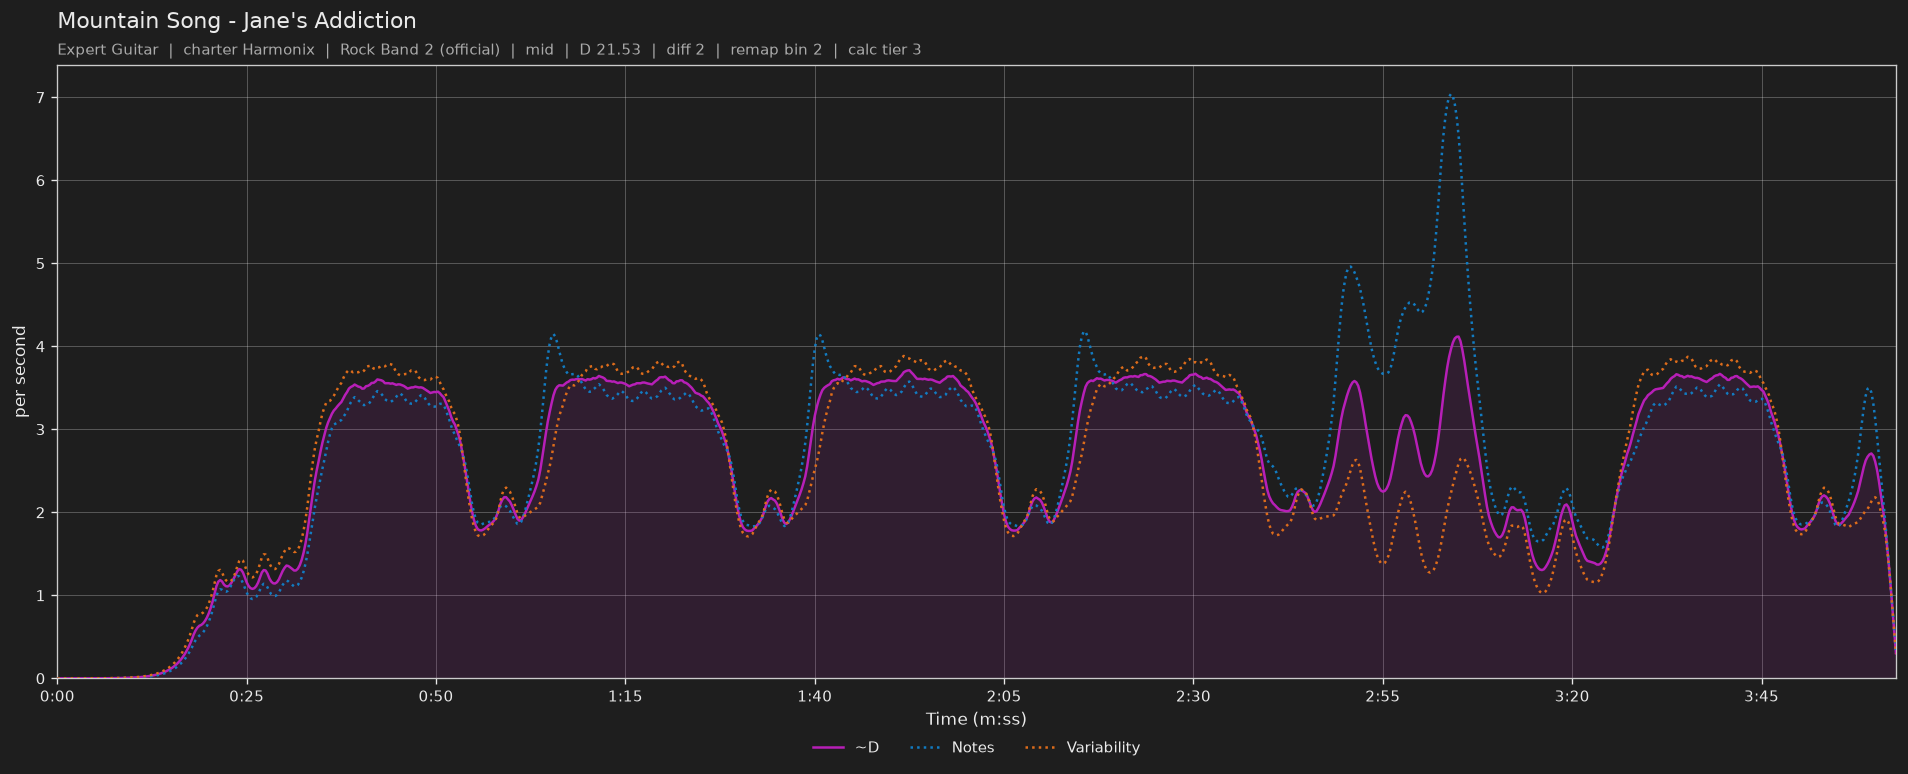
Task: Click the y-axis tick label '4'
Action: click(x=42, y=347)
